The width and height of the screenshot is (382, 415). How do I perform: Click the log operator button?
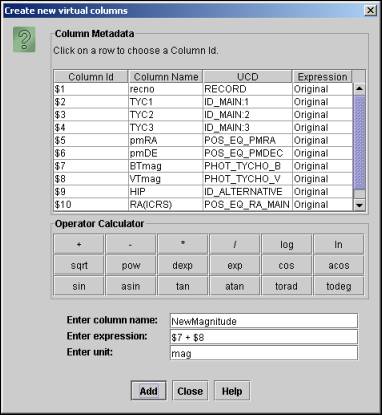pos(287,244)
